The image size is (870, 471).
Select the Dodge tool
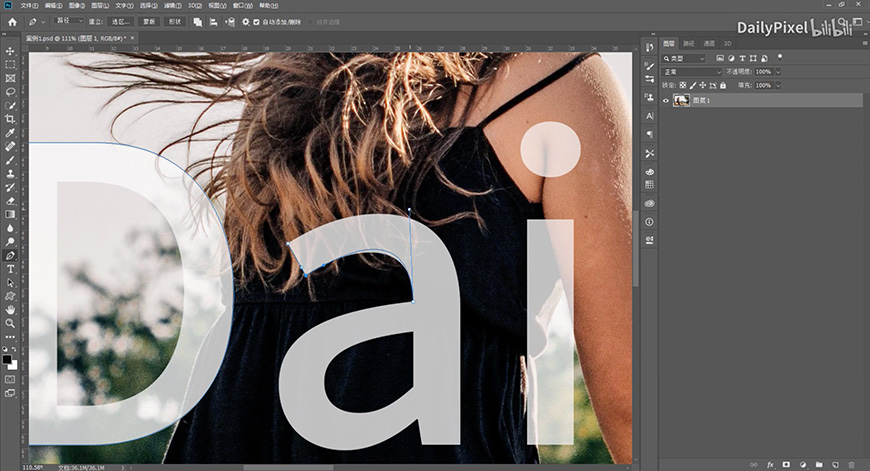click(10, 241)
